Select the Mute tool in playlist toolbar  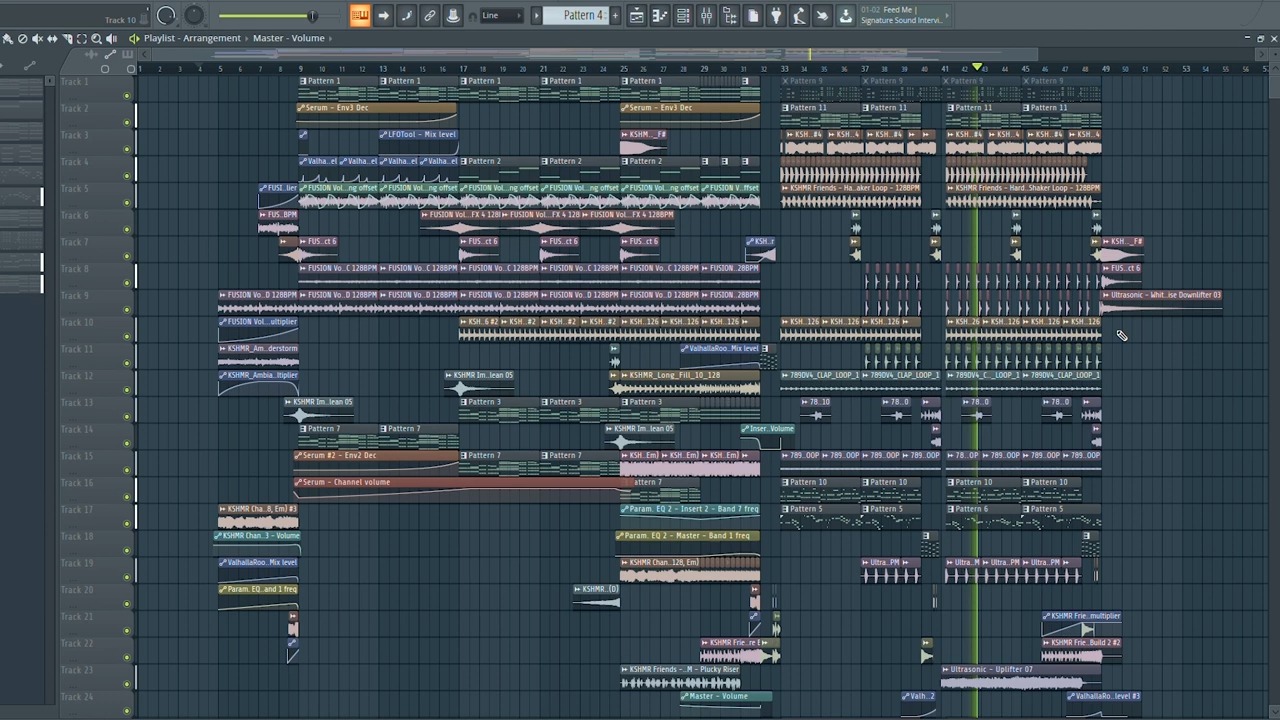point(37,38)
